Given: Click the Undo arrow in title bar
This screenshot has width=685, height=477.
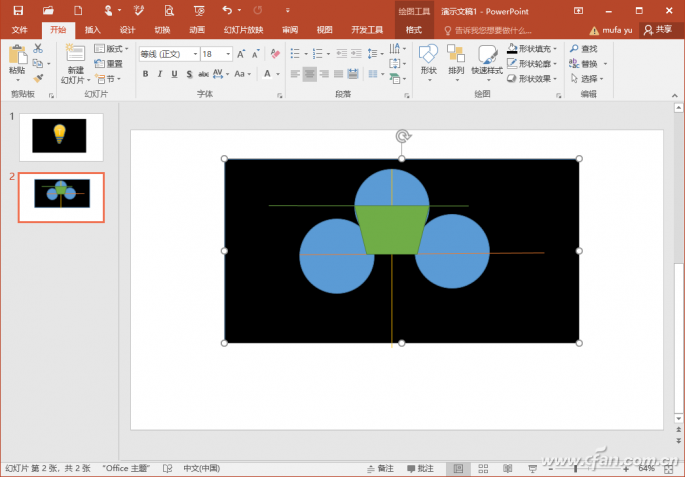Looking at the screenshot, I should pyautogui.click(x=226, y=10).
